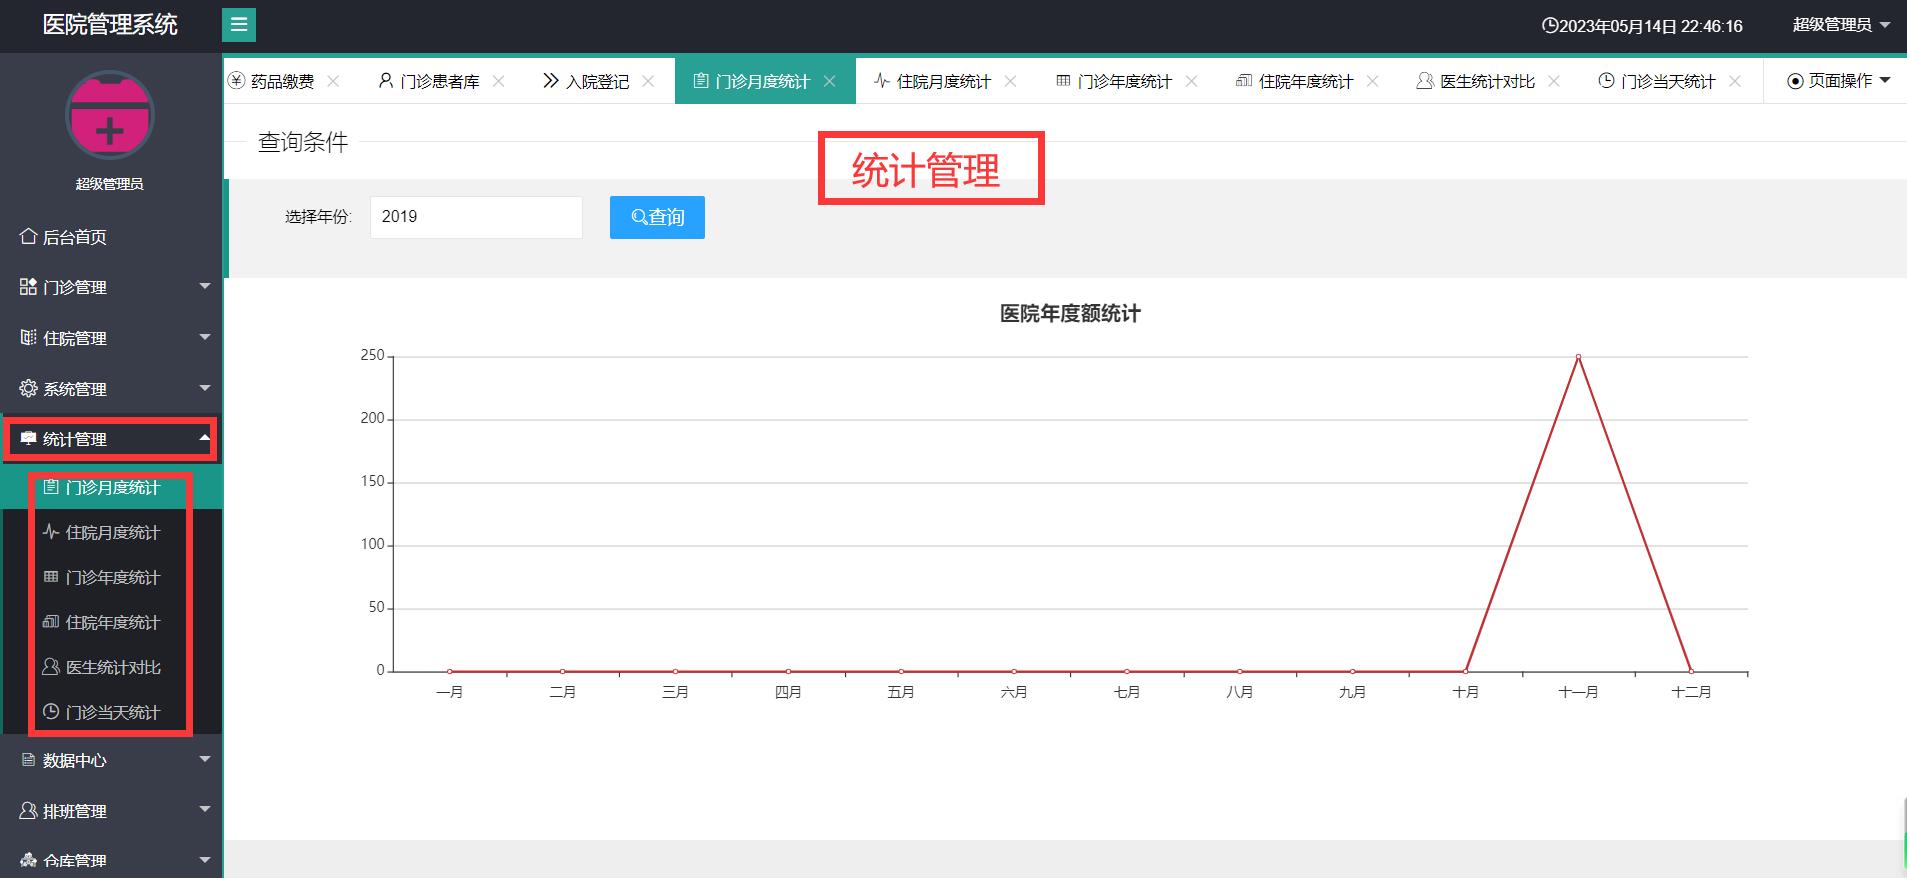Click the person icon on 门诊患者库 tab

point(386,81)
